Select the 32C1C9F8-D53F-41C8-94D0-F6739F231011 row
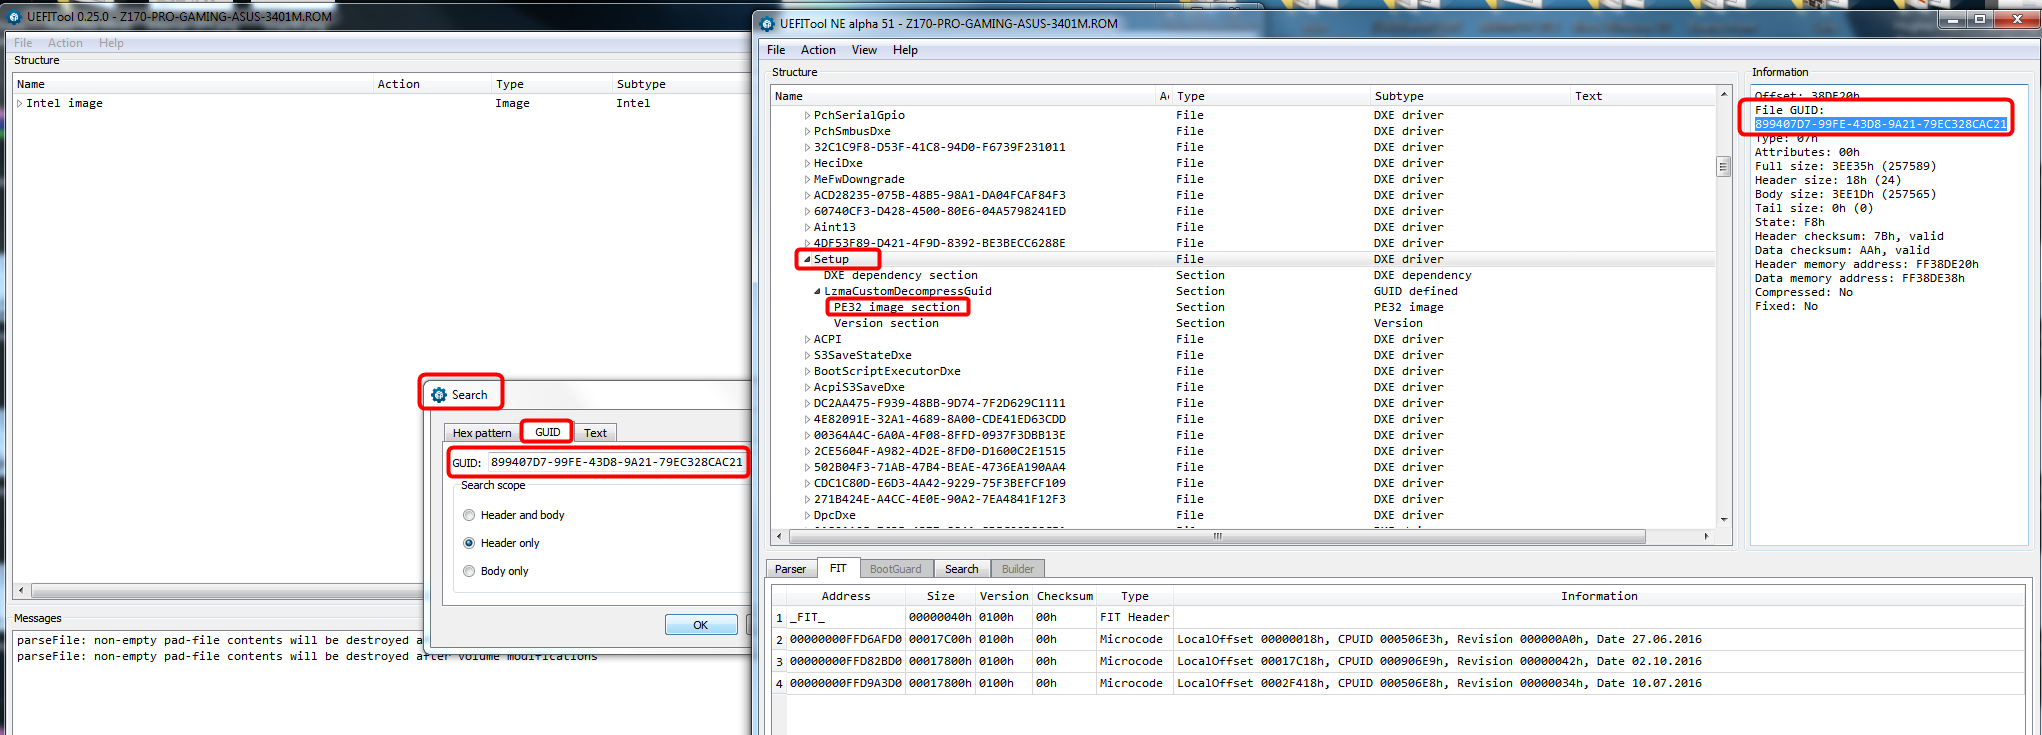 [939, 147]
